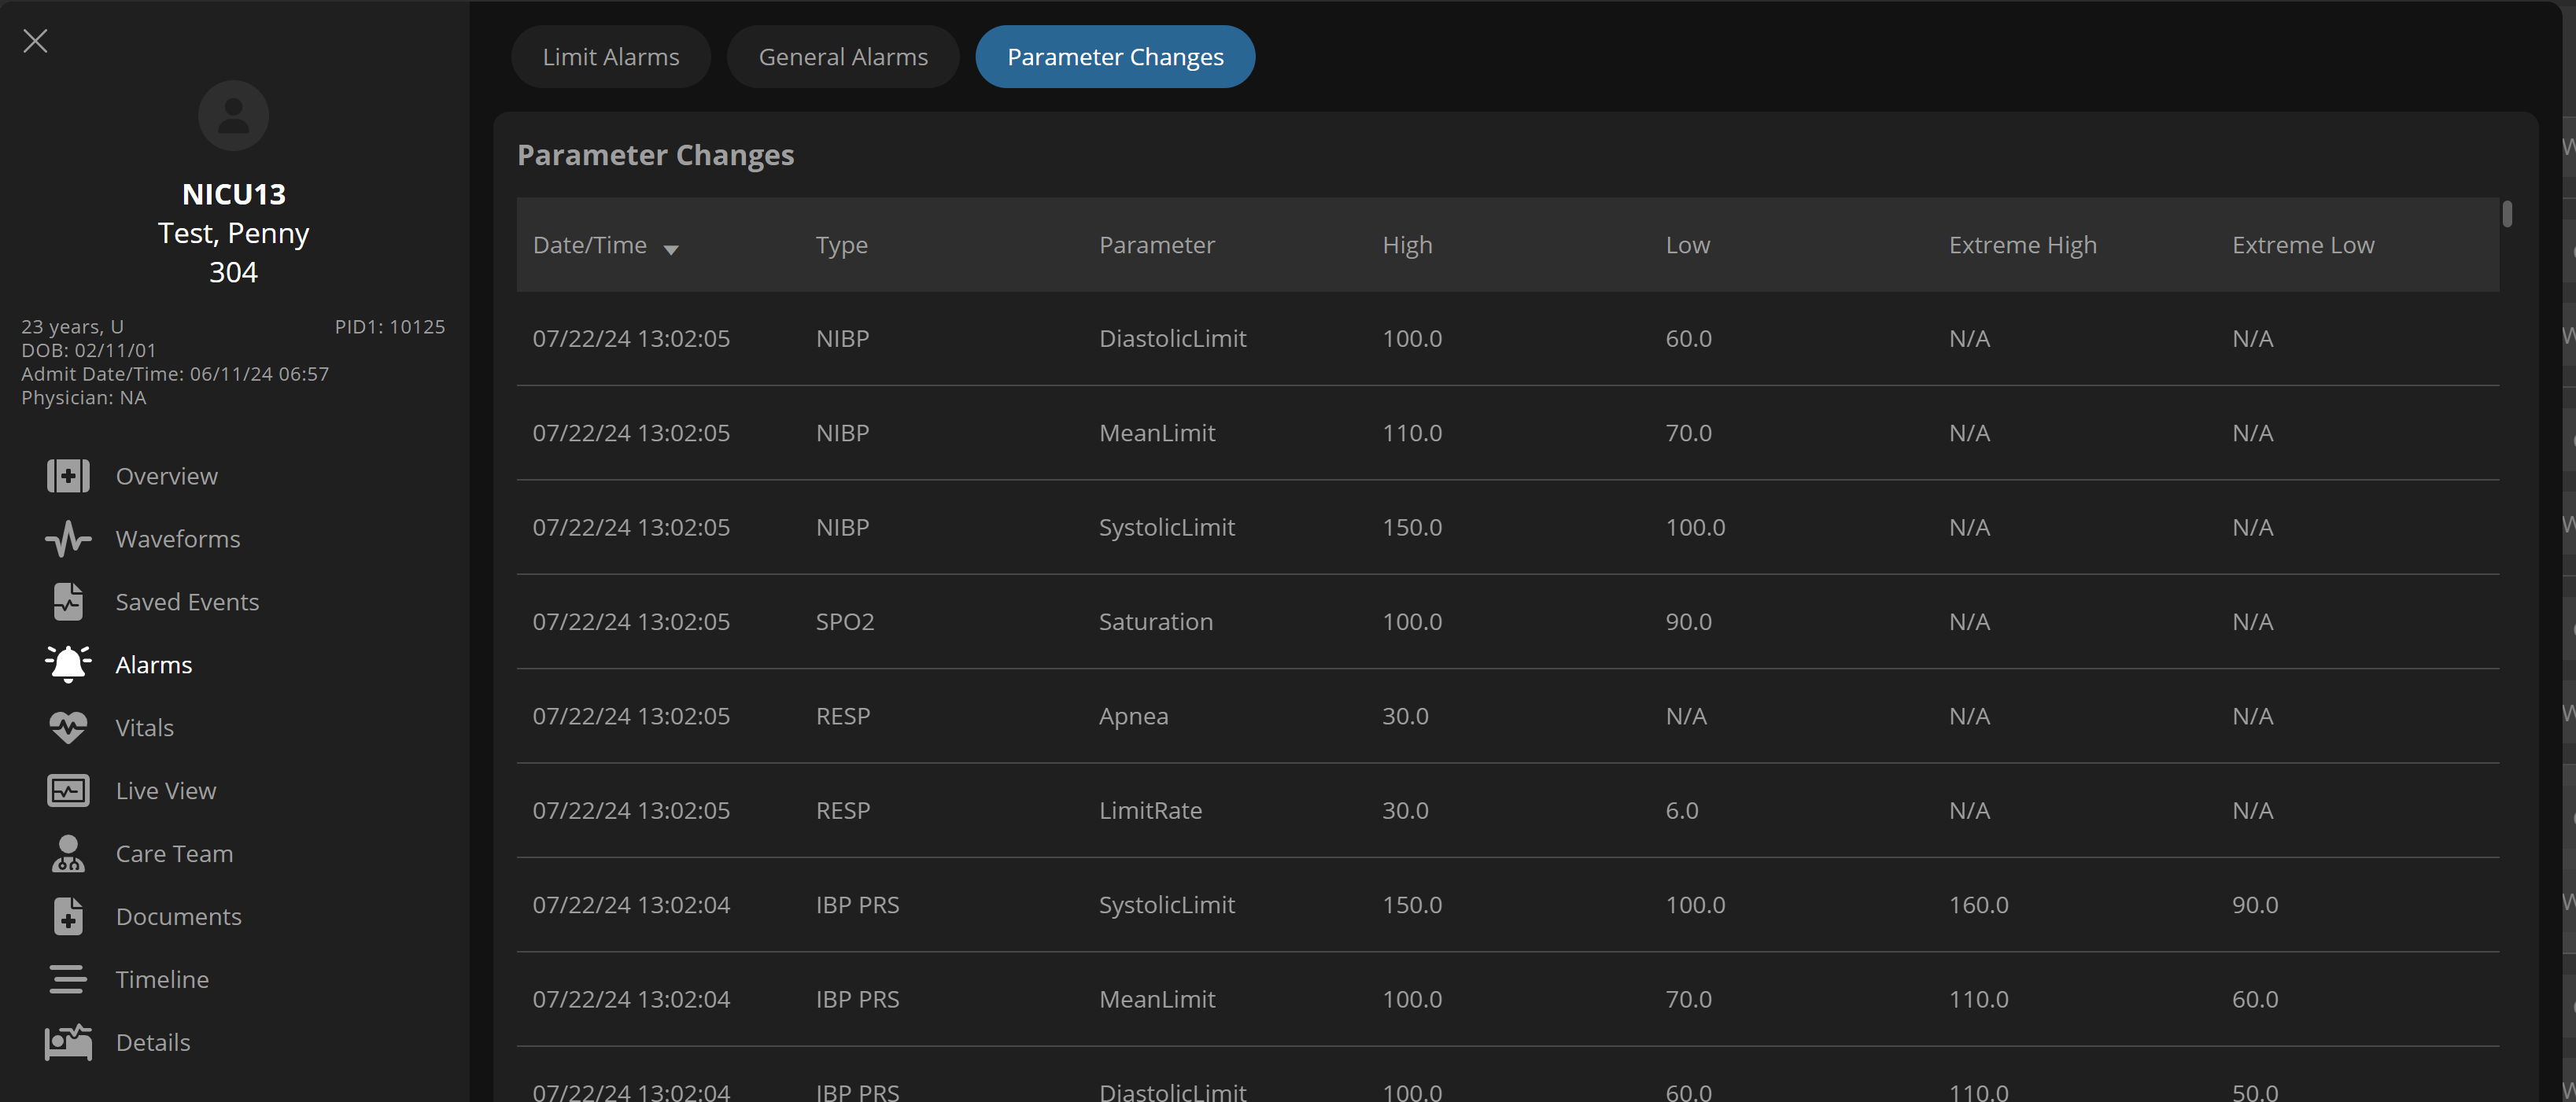Click the Apnea parameter cell
Screen dimensions: 2576x1102
tap(1134, 716)
